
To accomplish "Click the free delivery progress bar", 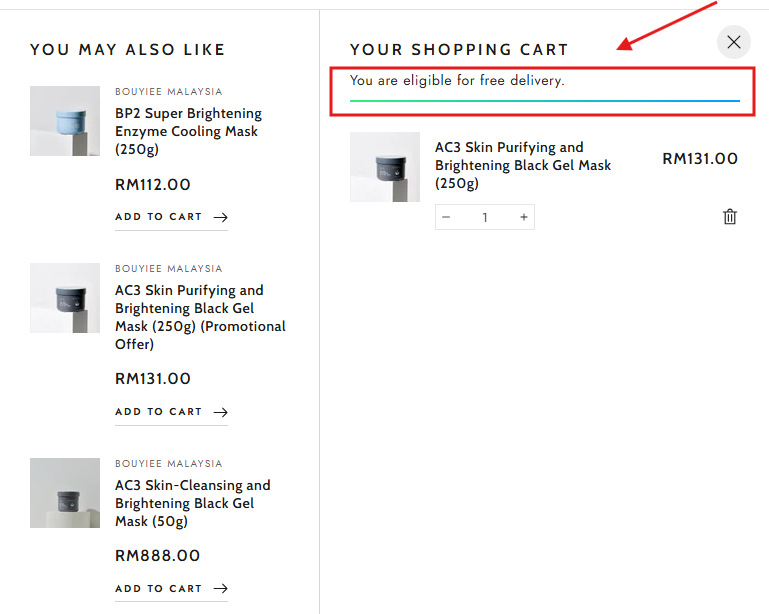I will coord(544,101).
